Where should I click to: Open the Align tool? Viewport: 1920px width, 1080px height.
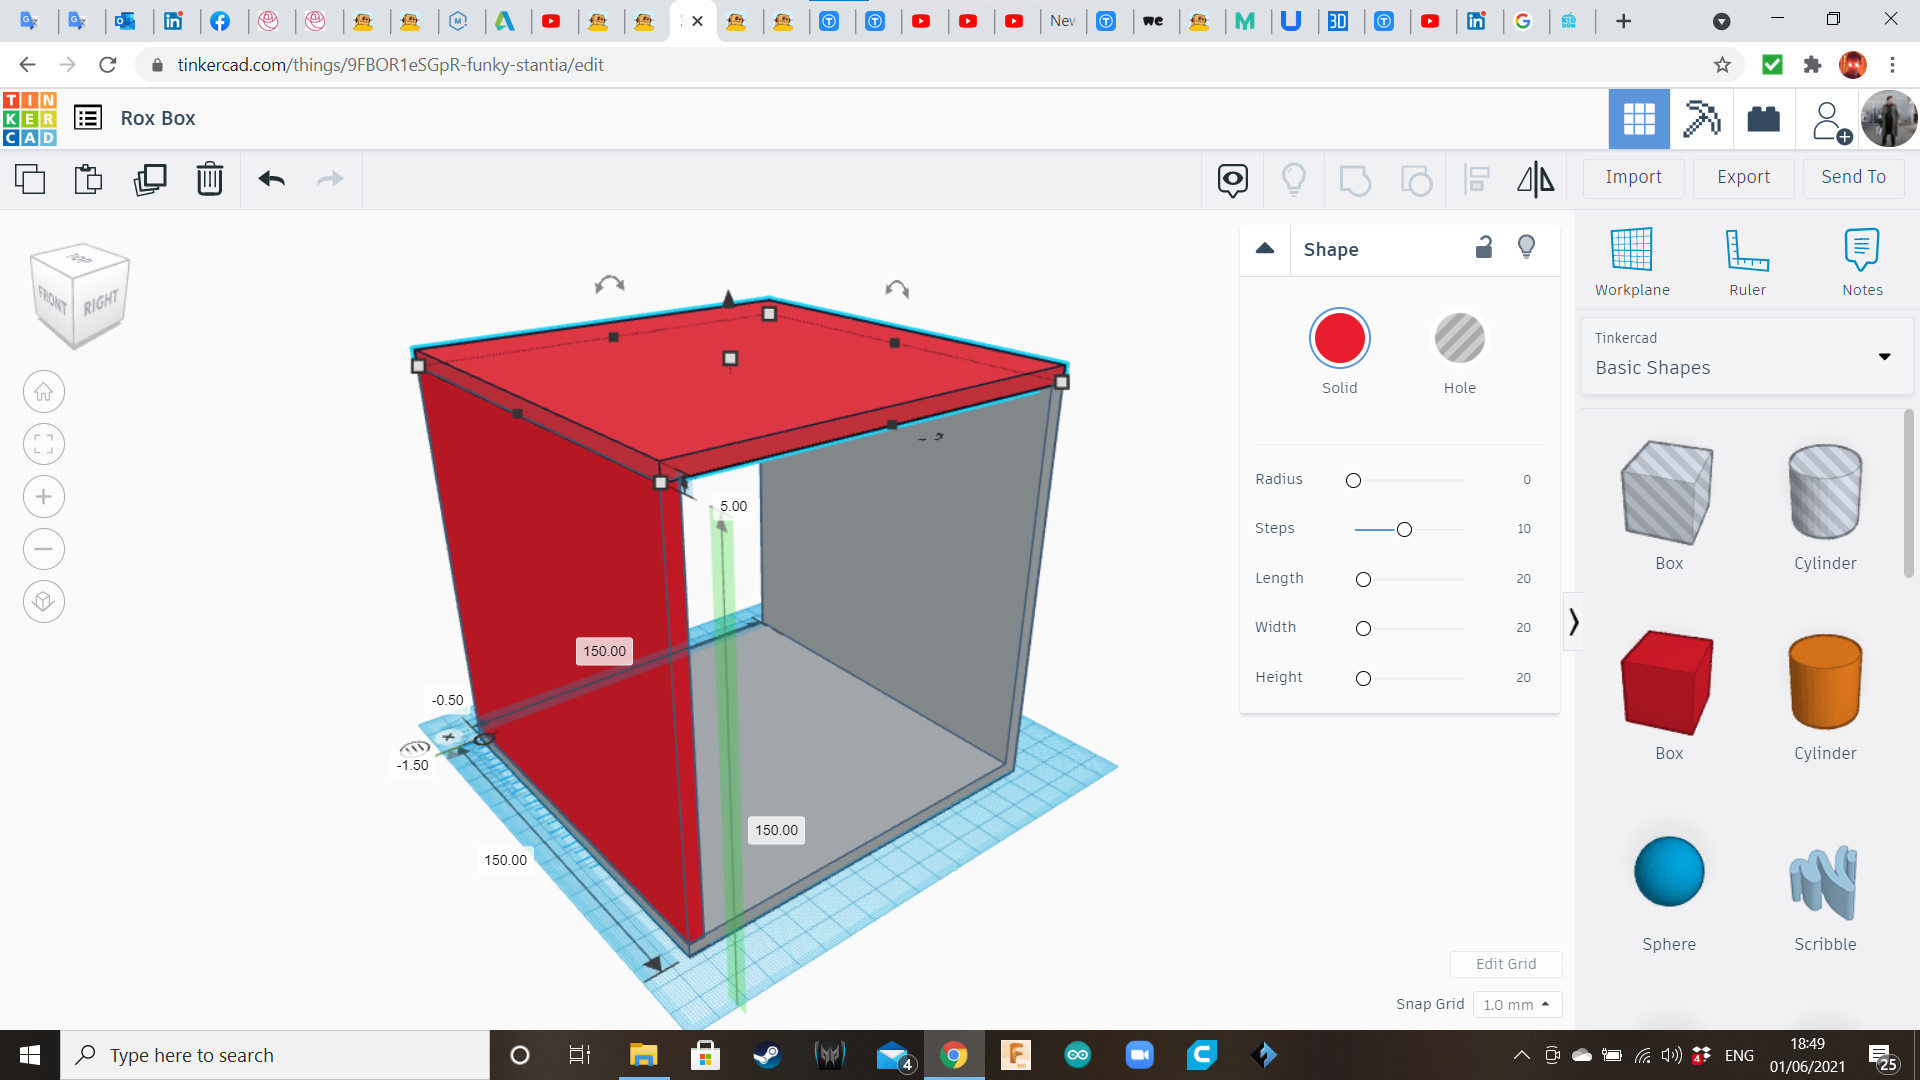1476,179
